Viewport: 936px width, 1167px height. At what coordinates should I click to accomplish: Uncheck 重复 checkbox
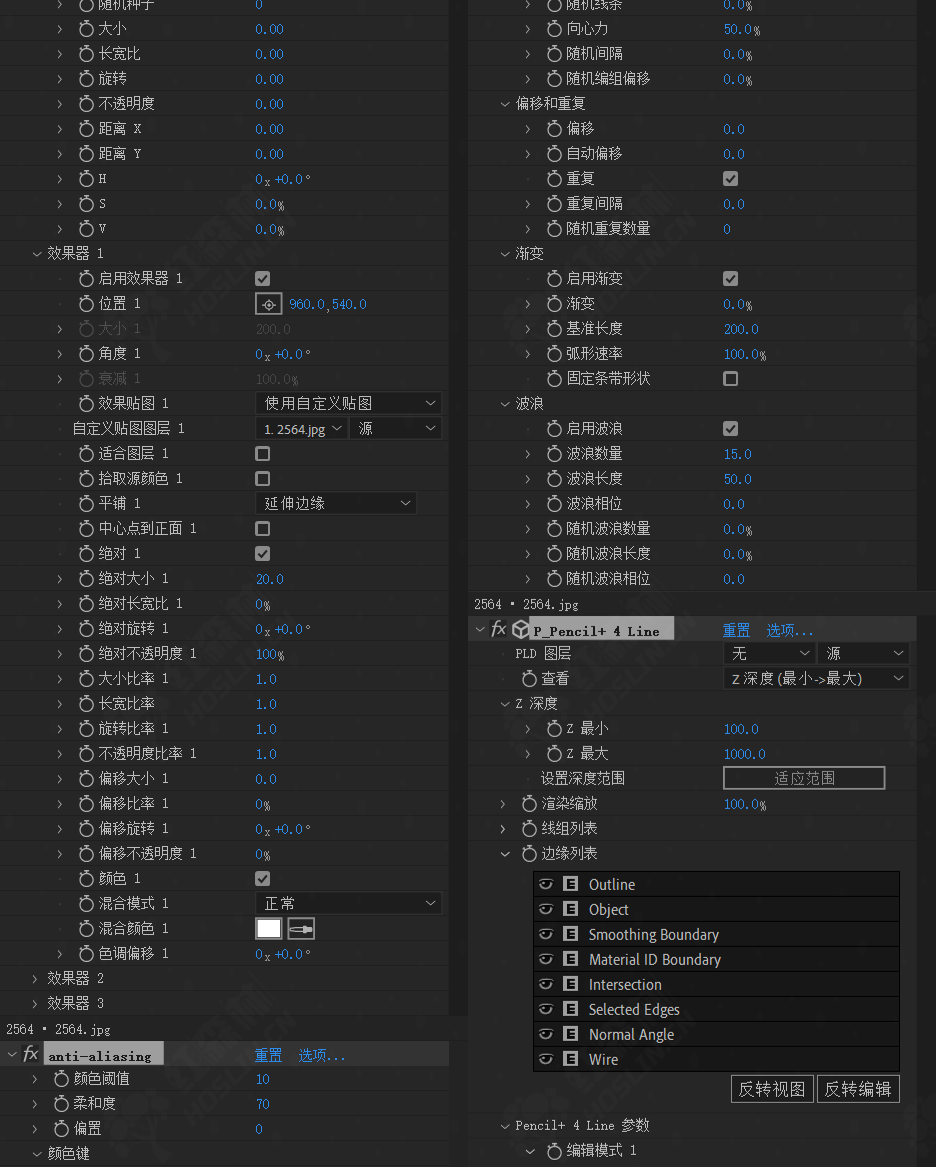[731, 179]
